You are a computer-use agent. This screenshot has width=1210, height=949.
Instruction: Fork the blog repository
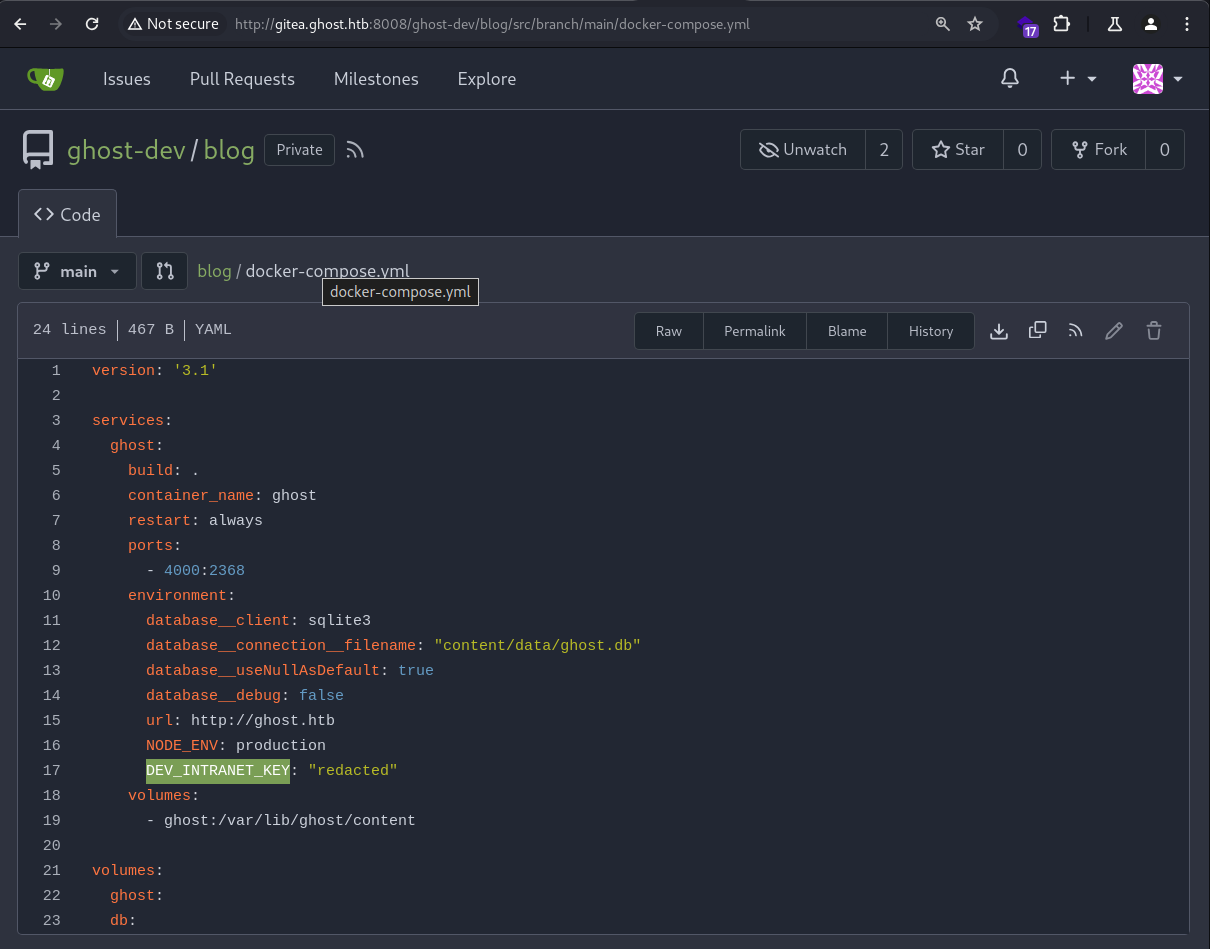click(x=1099, y=150)
